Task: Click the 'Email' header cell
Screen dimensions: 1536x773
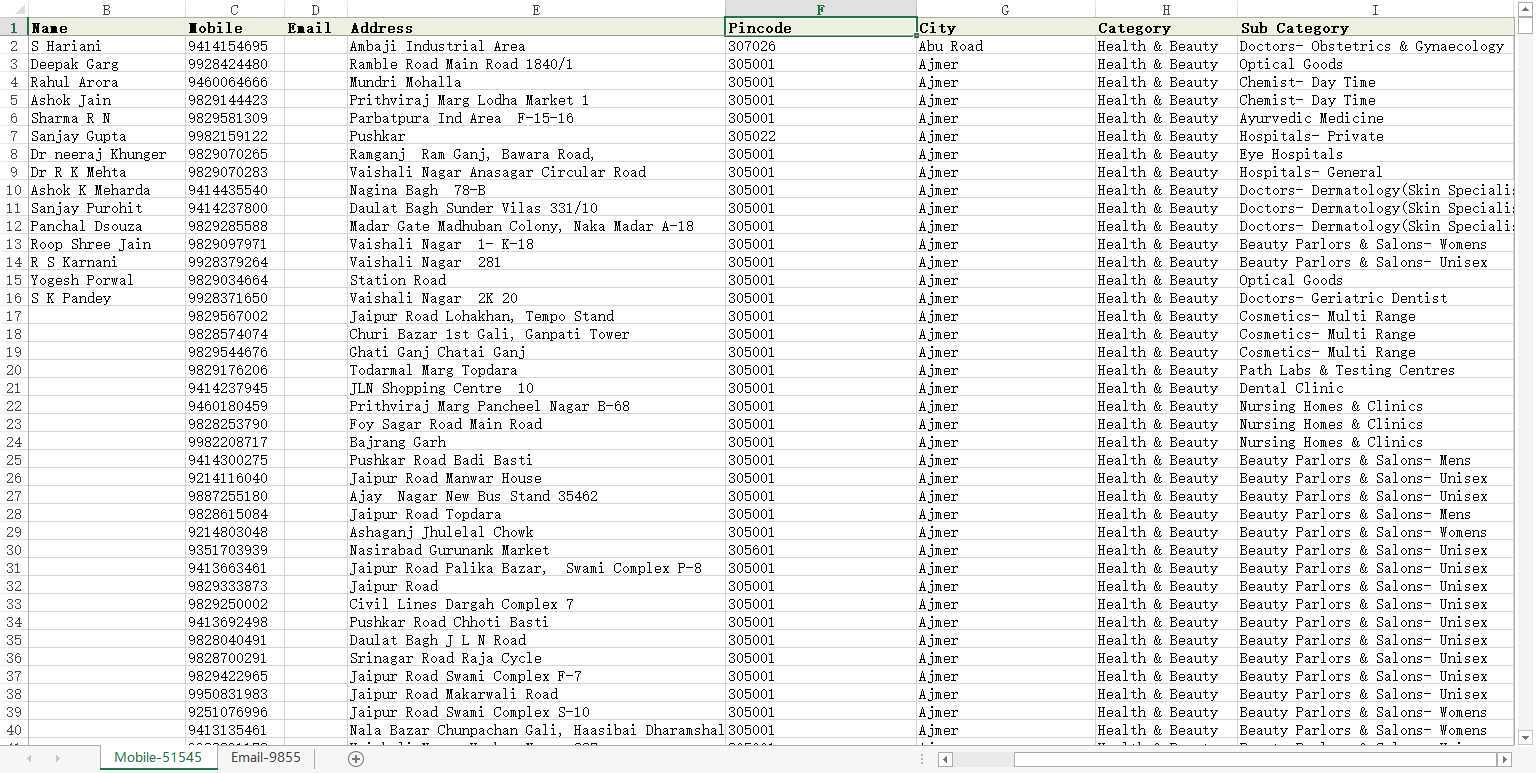Action: (x=316, y=28)
